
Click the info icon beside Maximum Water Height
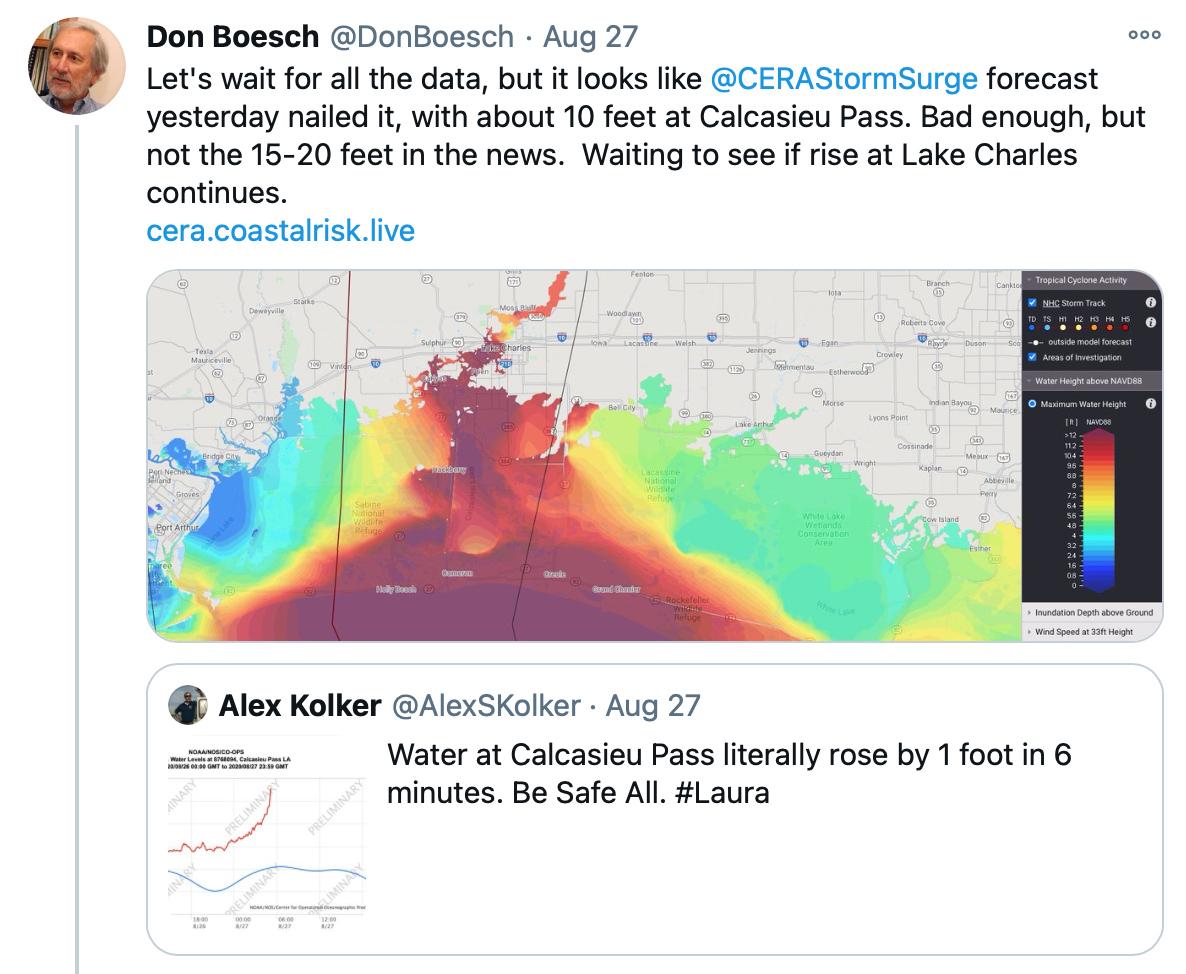pyautogui.click(x=1152, y=404)
